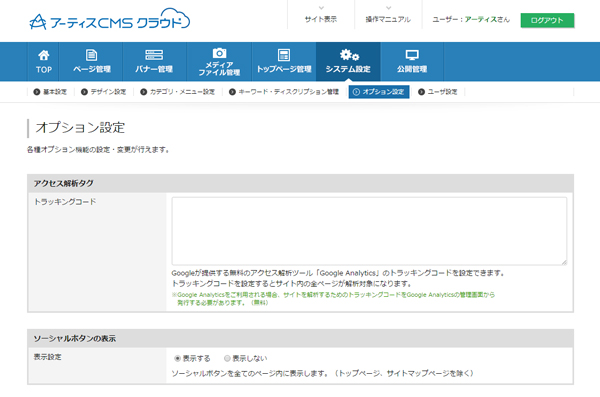Viewport: 600px width, 397px height.
Task: Go to デザイン設定 submenu
Action: pos(103,92)
